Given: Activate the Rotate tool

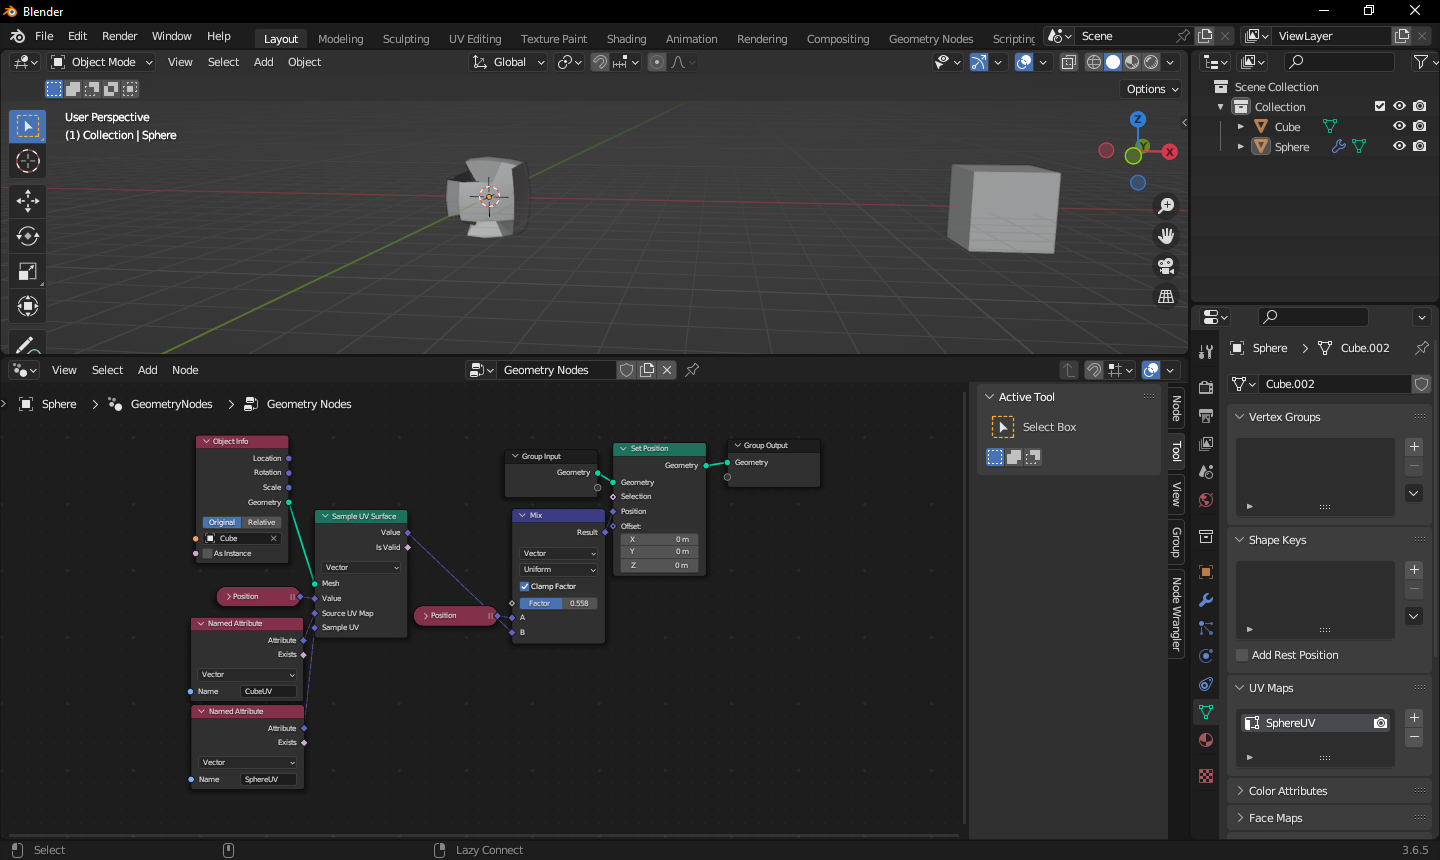Looking at the screenshot, I should click(x=28, y=236).
